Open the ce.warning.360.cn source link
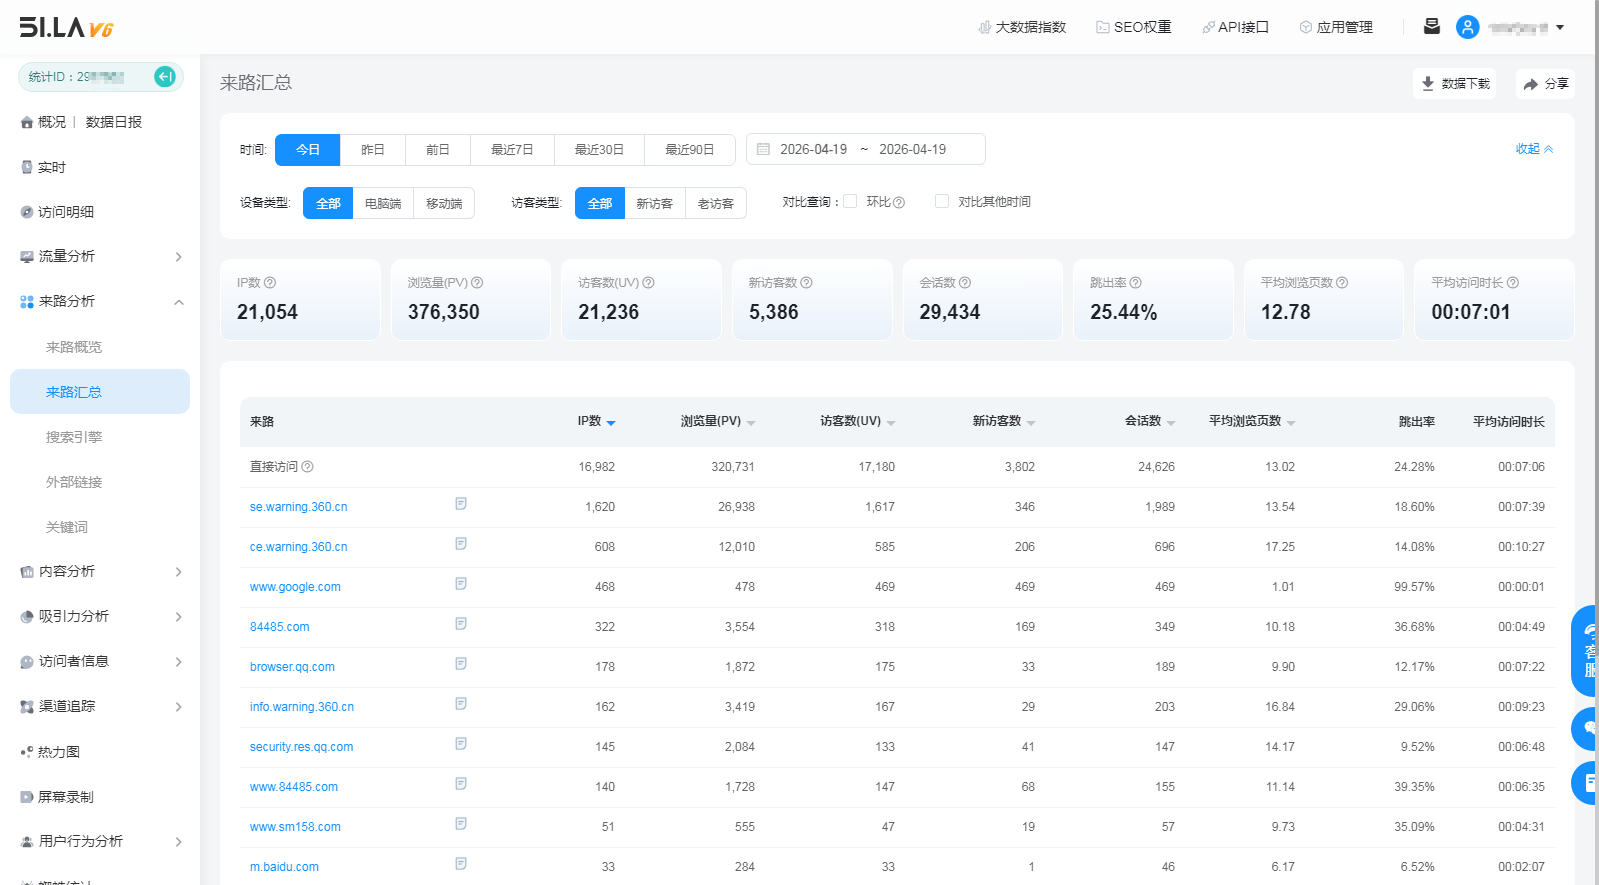 (298, 547)
